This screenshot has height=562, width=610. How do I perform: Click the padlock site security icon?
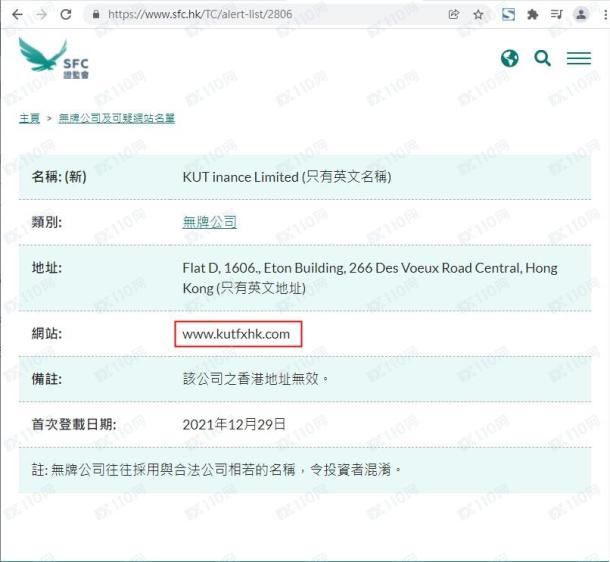pyautogui.click(x=96, y=15)
